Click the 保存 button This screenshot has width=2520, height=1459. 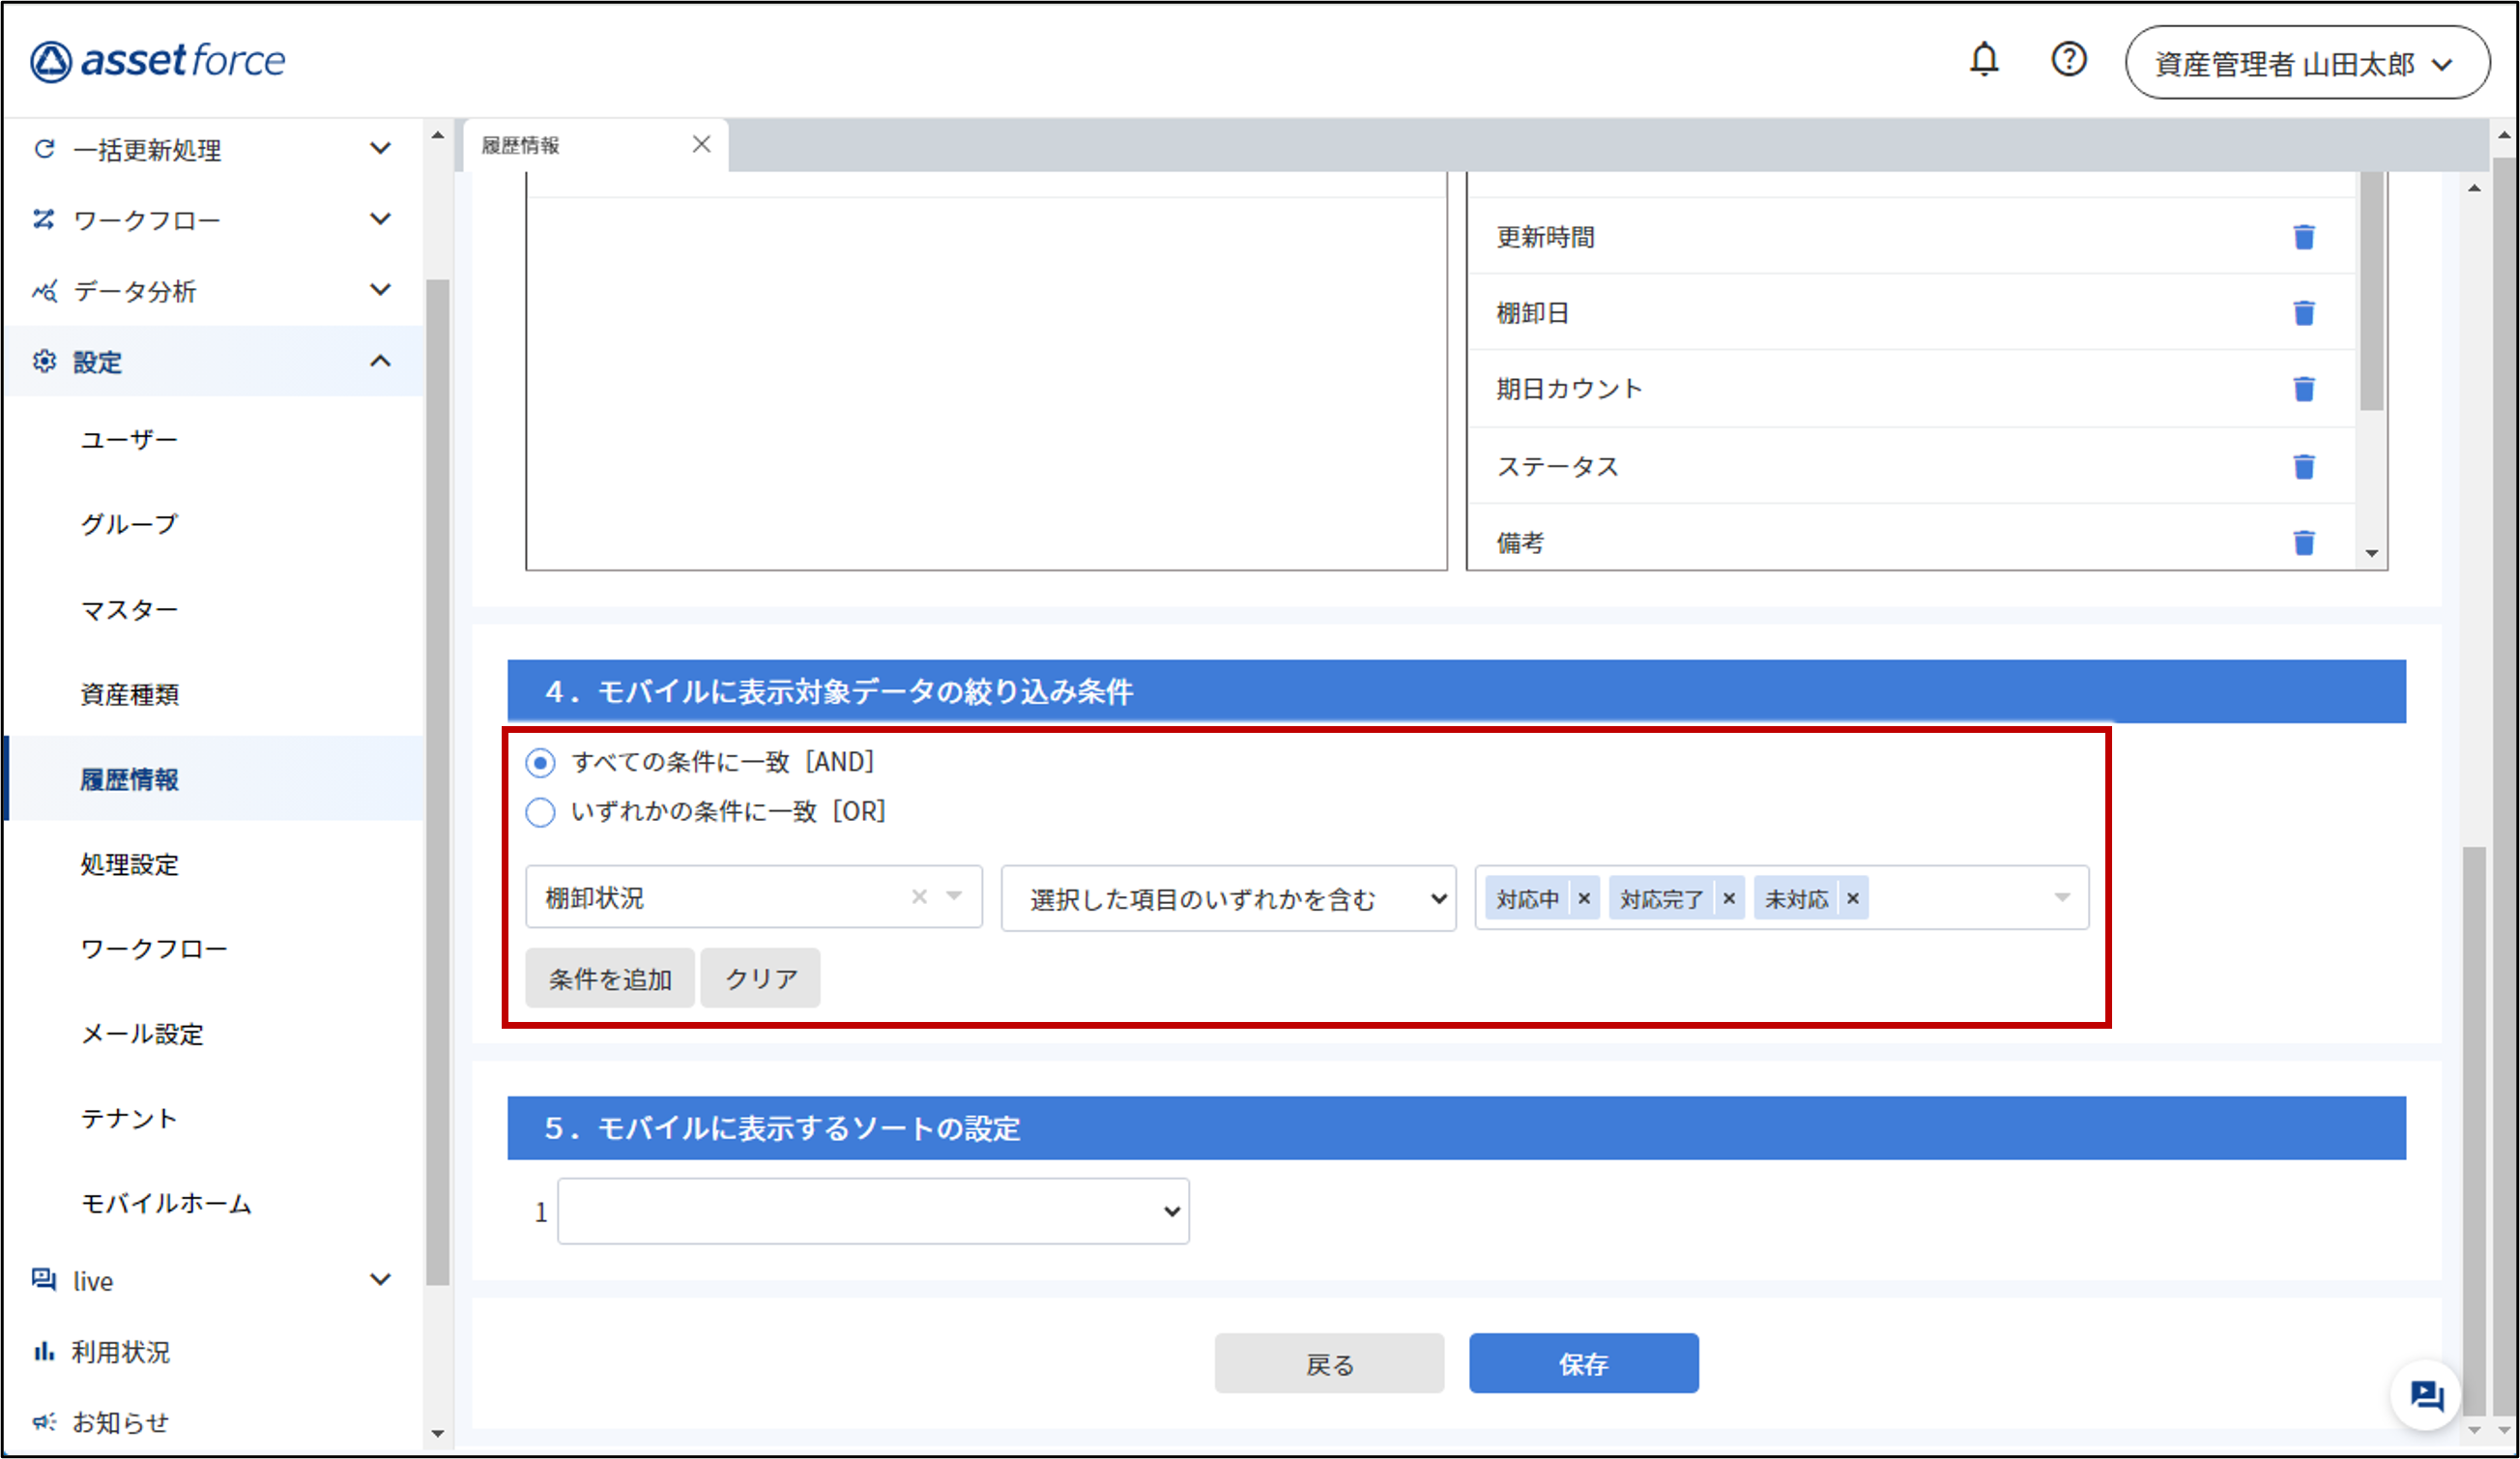(1584, 1363)
